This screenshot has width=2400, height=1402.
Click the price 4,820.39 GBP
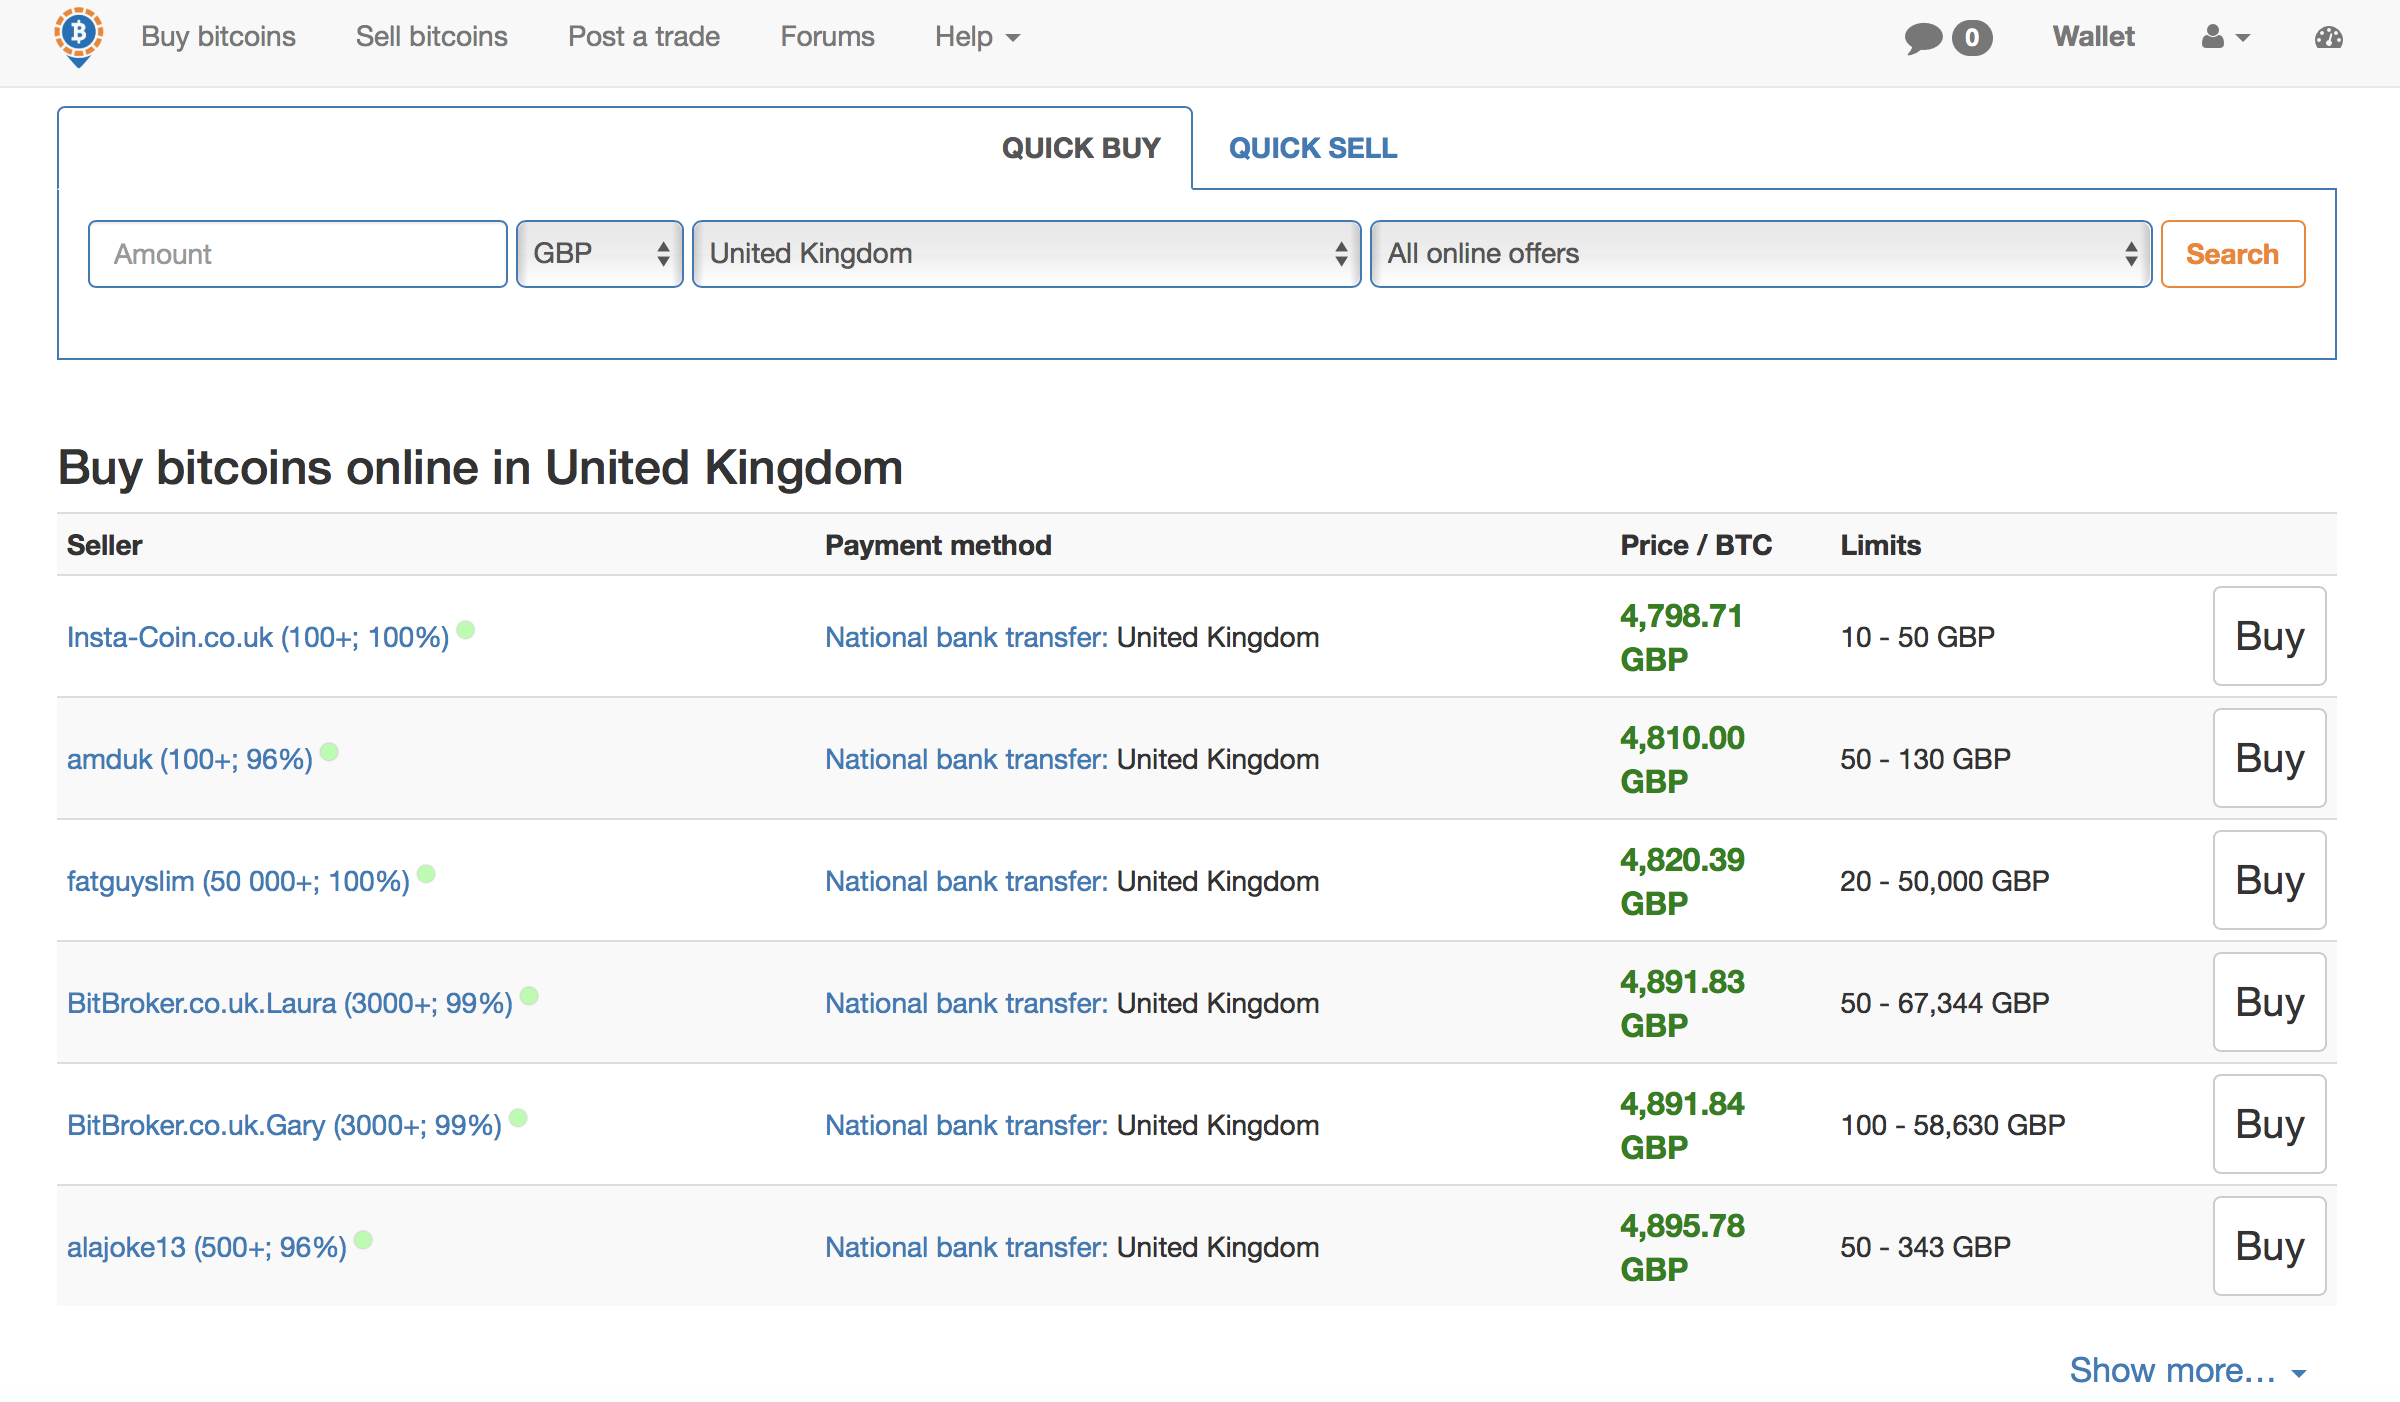(1682, 881)
